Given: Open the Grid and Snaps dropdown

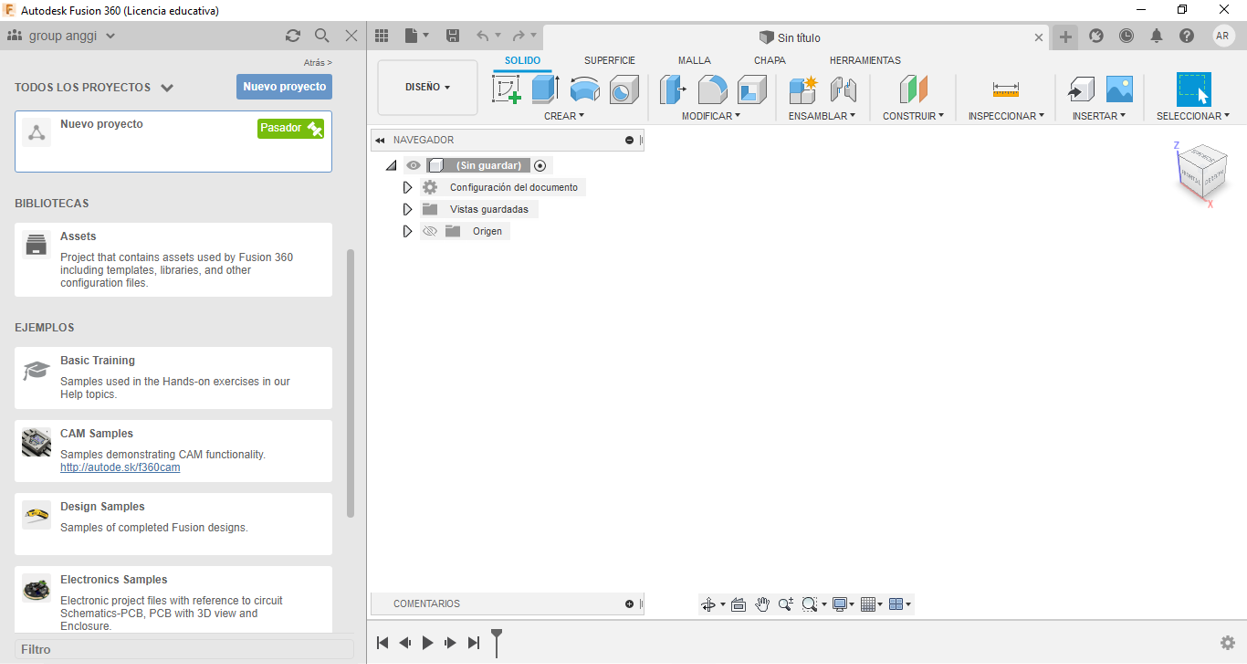Looking at the screenshot, I should (x=871, y=604).
